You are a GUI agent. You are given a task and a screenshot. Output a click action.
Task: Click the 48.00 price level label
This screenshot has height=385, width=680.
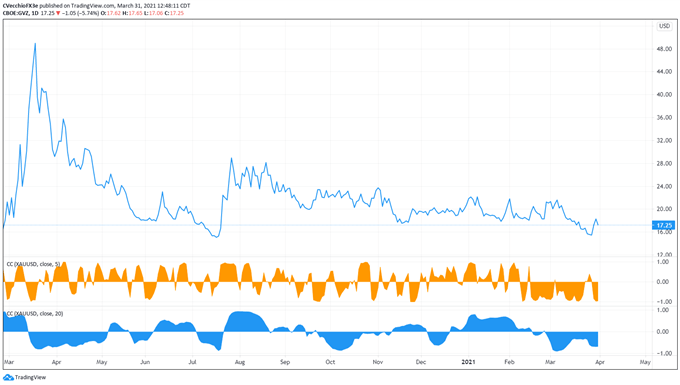(x=664, y=49)
